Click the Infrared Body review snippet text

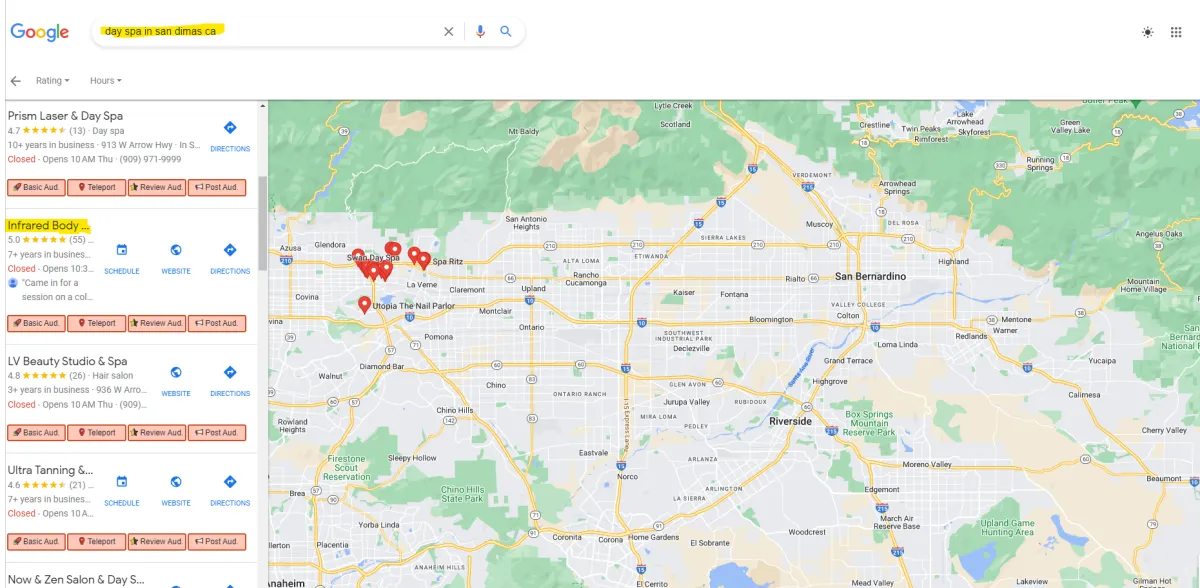pos(56,290)
